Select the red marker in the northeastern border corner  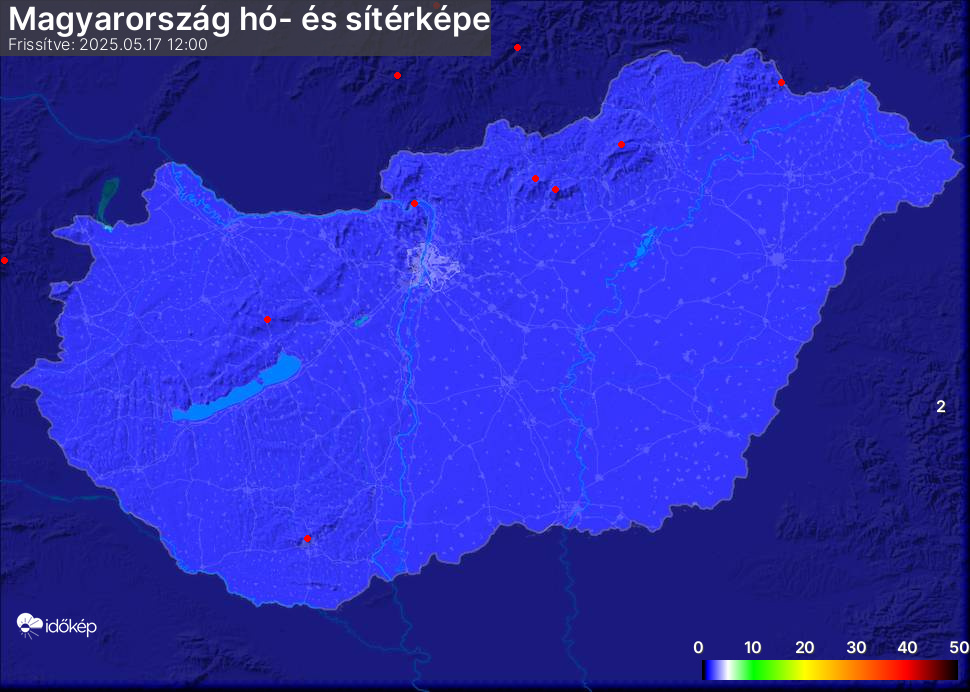[781, 83]
